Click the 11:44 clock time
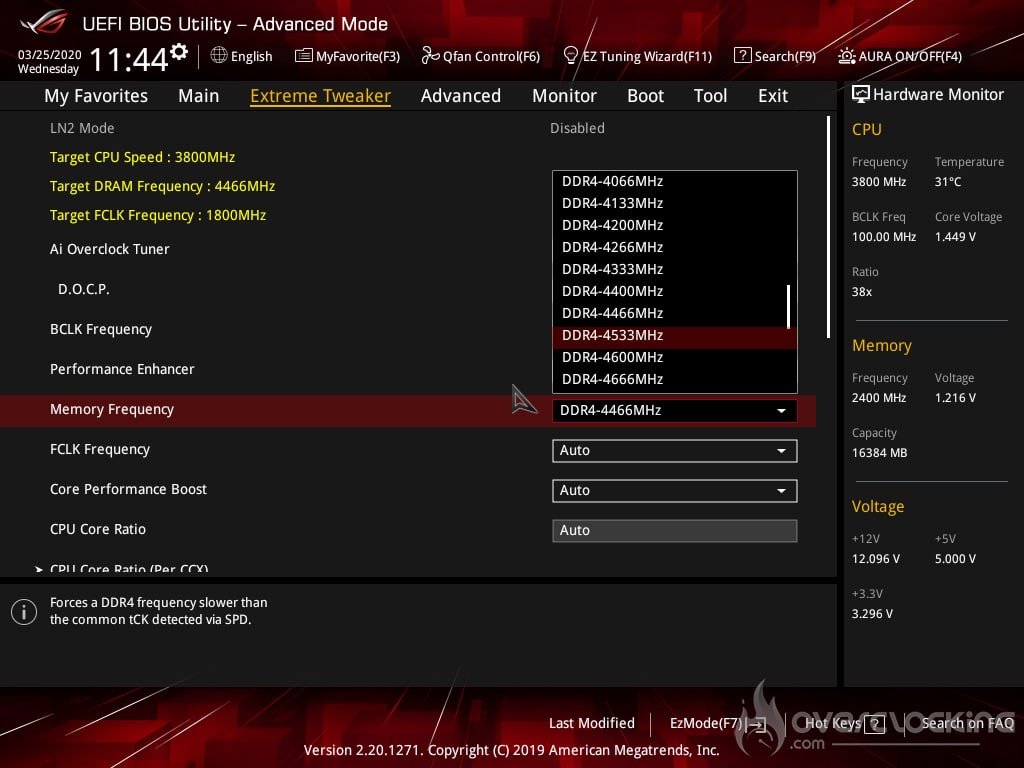The image size is (1024, 768). click(129, 60)
